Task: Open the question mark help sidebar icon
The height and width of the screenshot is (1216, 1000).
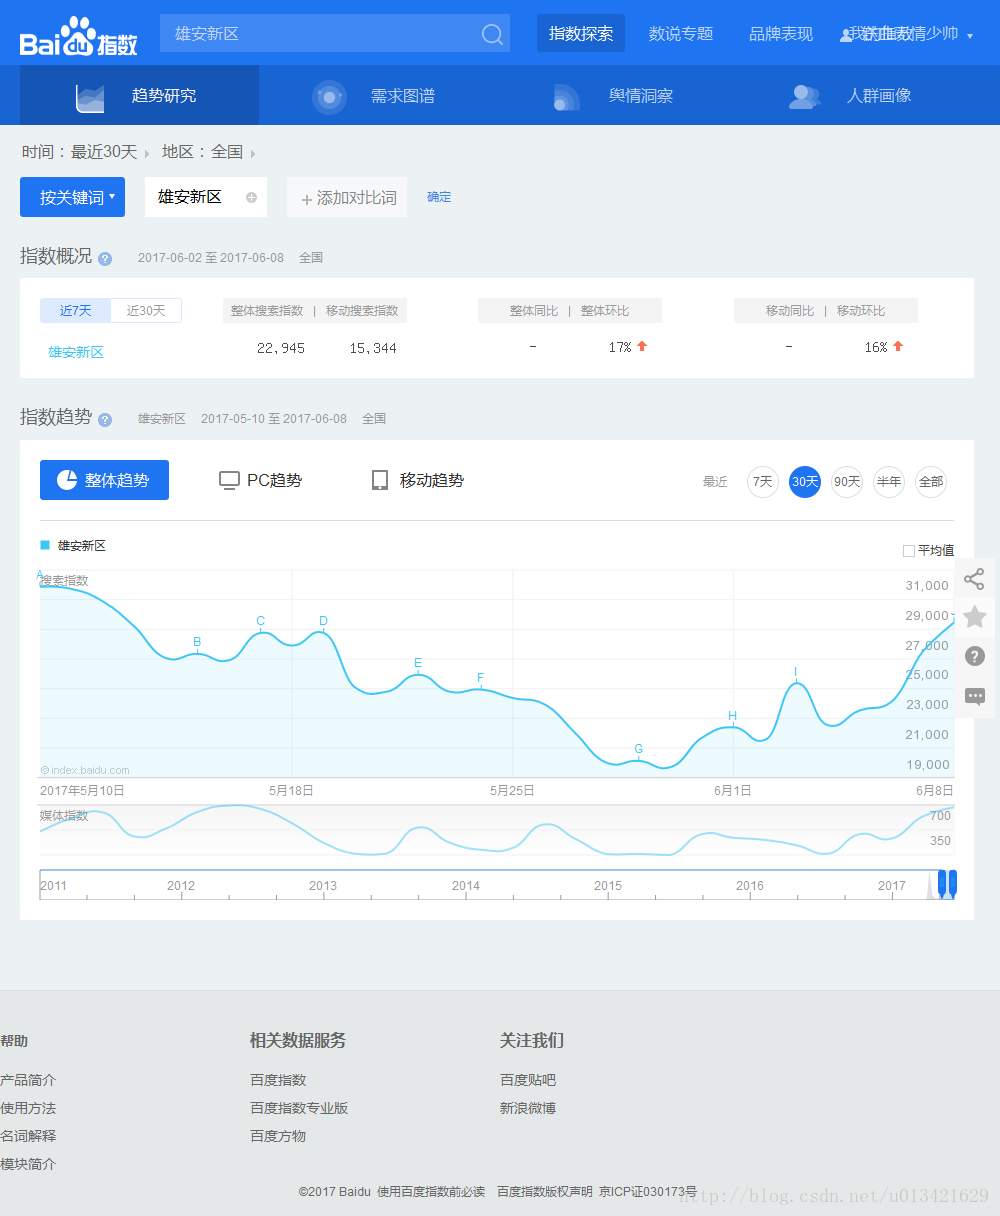Action: pos(975,656)
